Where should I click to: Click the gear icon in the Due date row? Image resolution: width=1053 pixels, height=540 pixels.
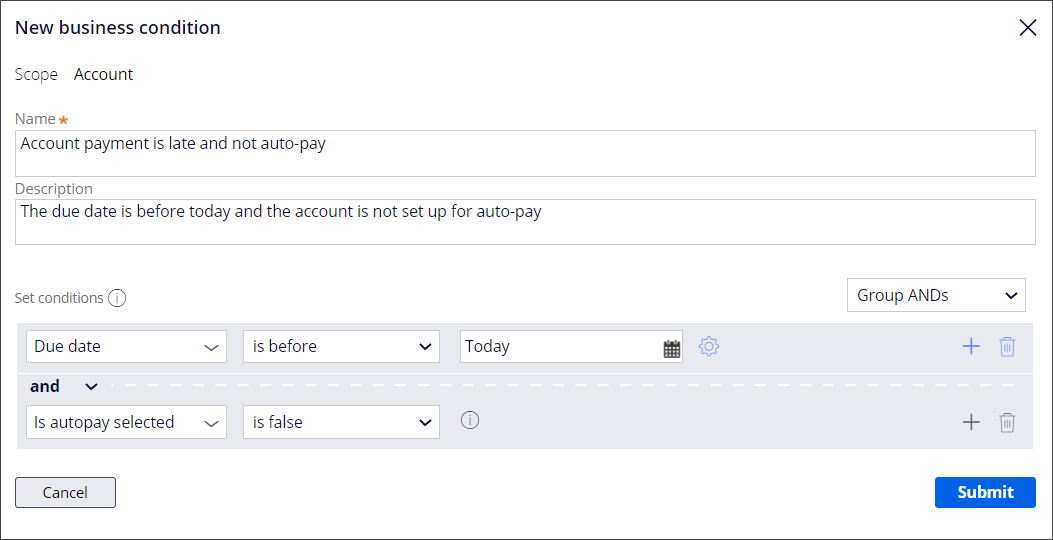tap(709, 347)
